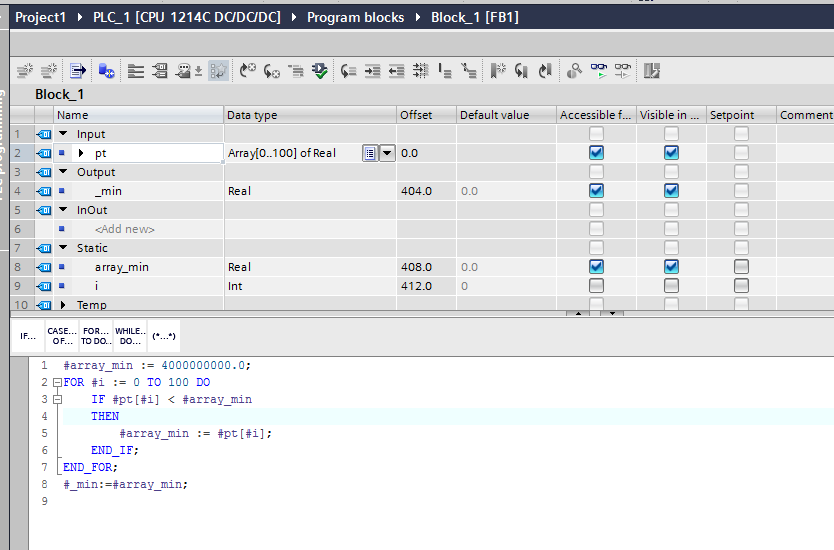834x550 pixels.
Task: Click the last toolbar icon with panel arrow
Action: 652,71
